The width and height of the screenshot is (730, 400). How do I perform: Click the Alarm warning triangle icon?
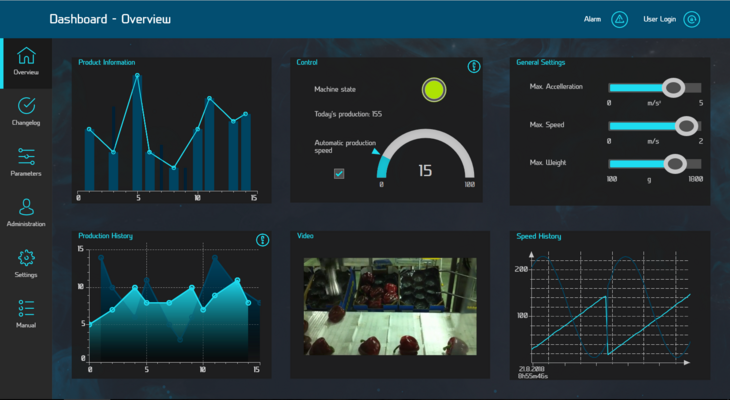tap(619, 19)
